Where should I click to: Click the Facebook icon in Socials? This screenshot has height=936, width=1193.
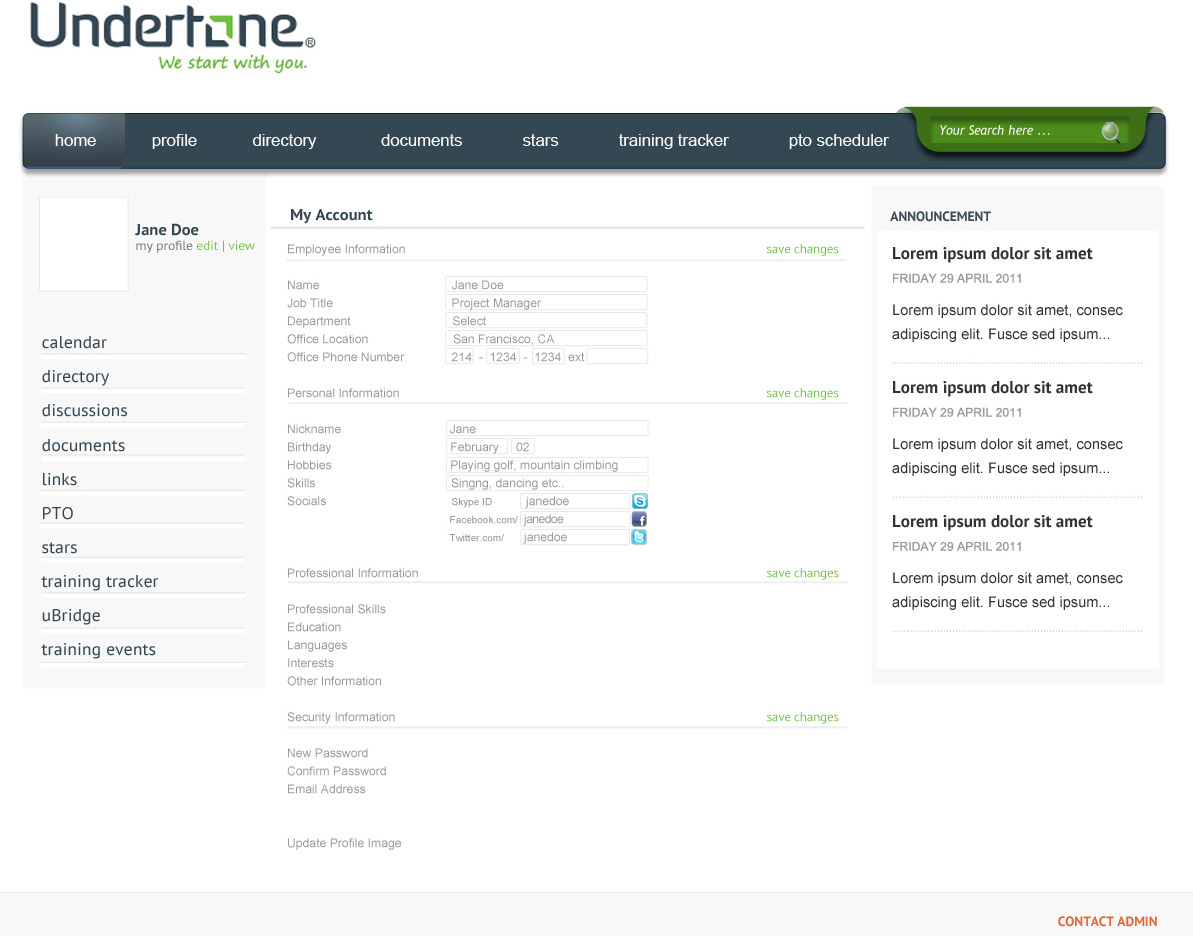click(639, 519)
